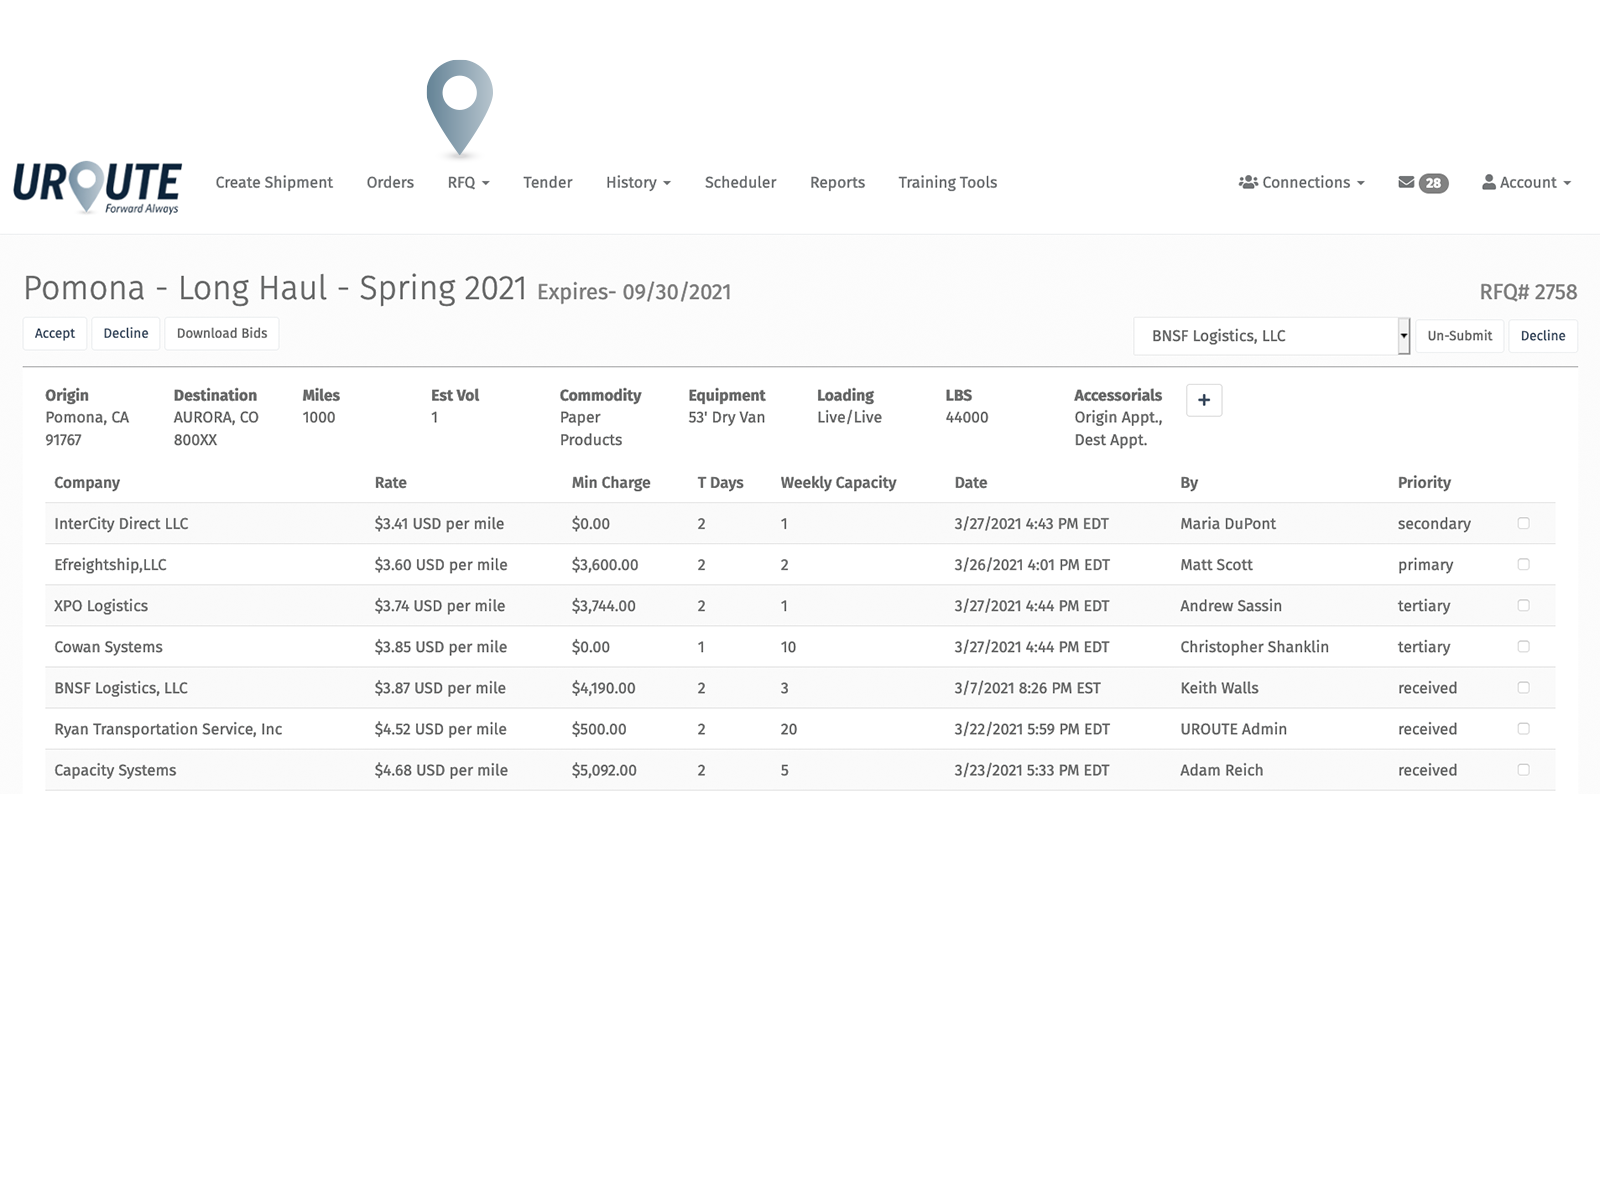Viewport: 1600px width, 1200px height.
Task: Download the bids file
Action: [222, 333]
